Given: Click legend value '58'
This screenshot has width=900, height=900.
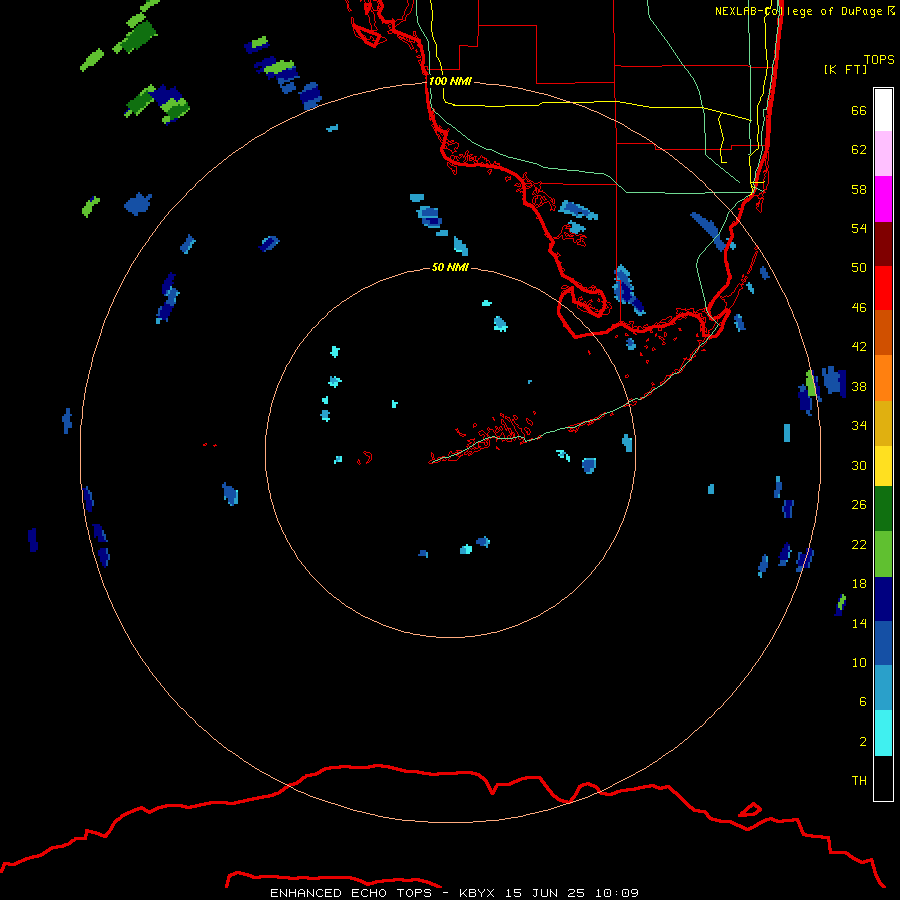Looking at the screenshot, I should tap(859, 189).
